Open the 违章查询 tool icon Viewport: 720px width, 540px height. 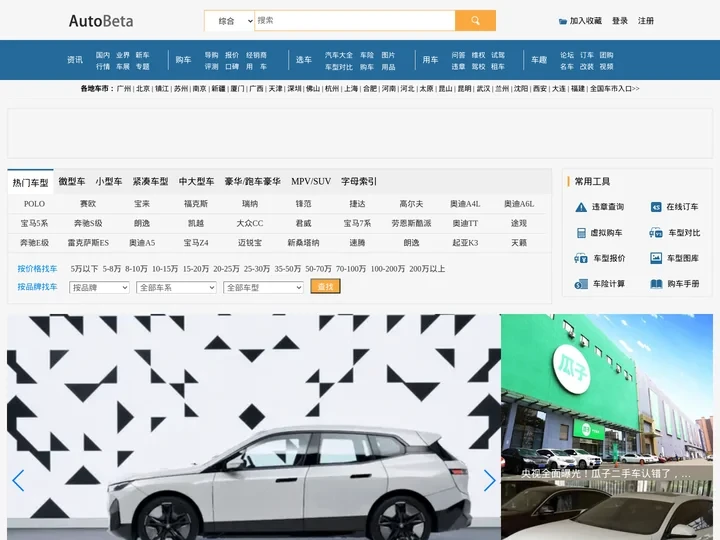[x=581, y=207]
